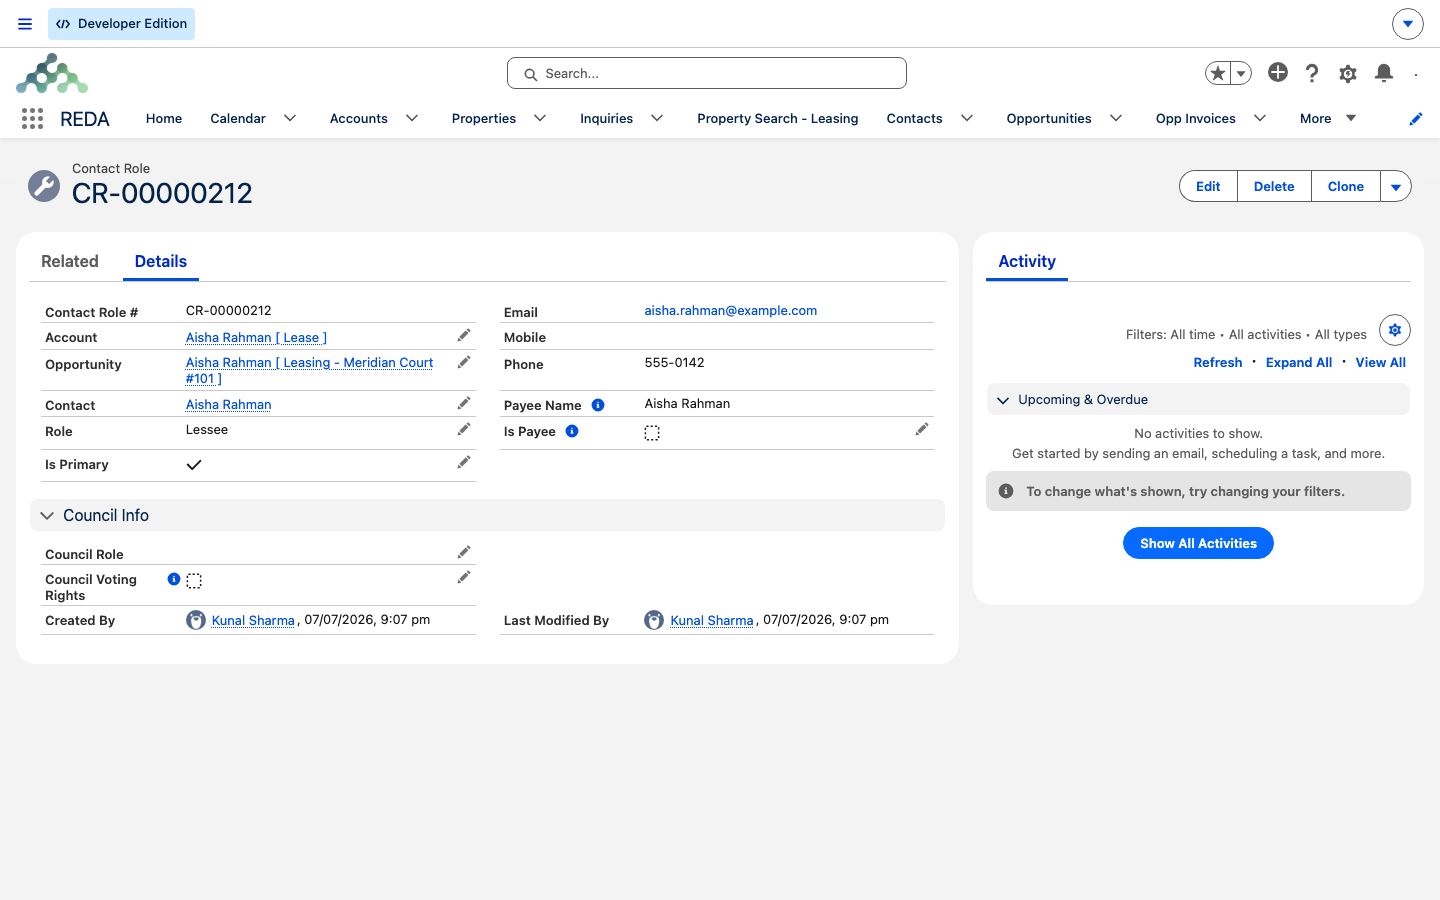Click the Favorites star icon
This screenshot has width=1440, height=900.
1217,73
